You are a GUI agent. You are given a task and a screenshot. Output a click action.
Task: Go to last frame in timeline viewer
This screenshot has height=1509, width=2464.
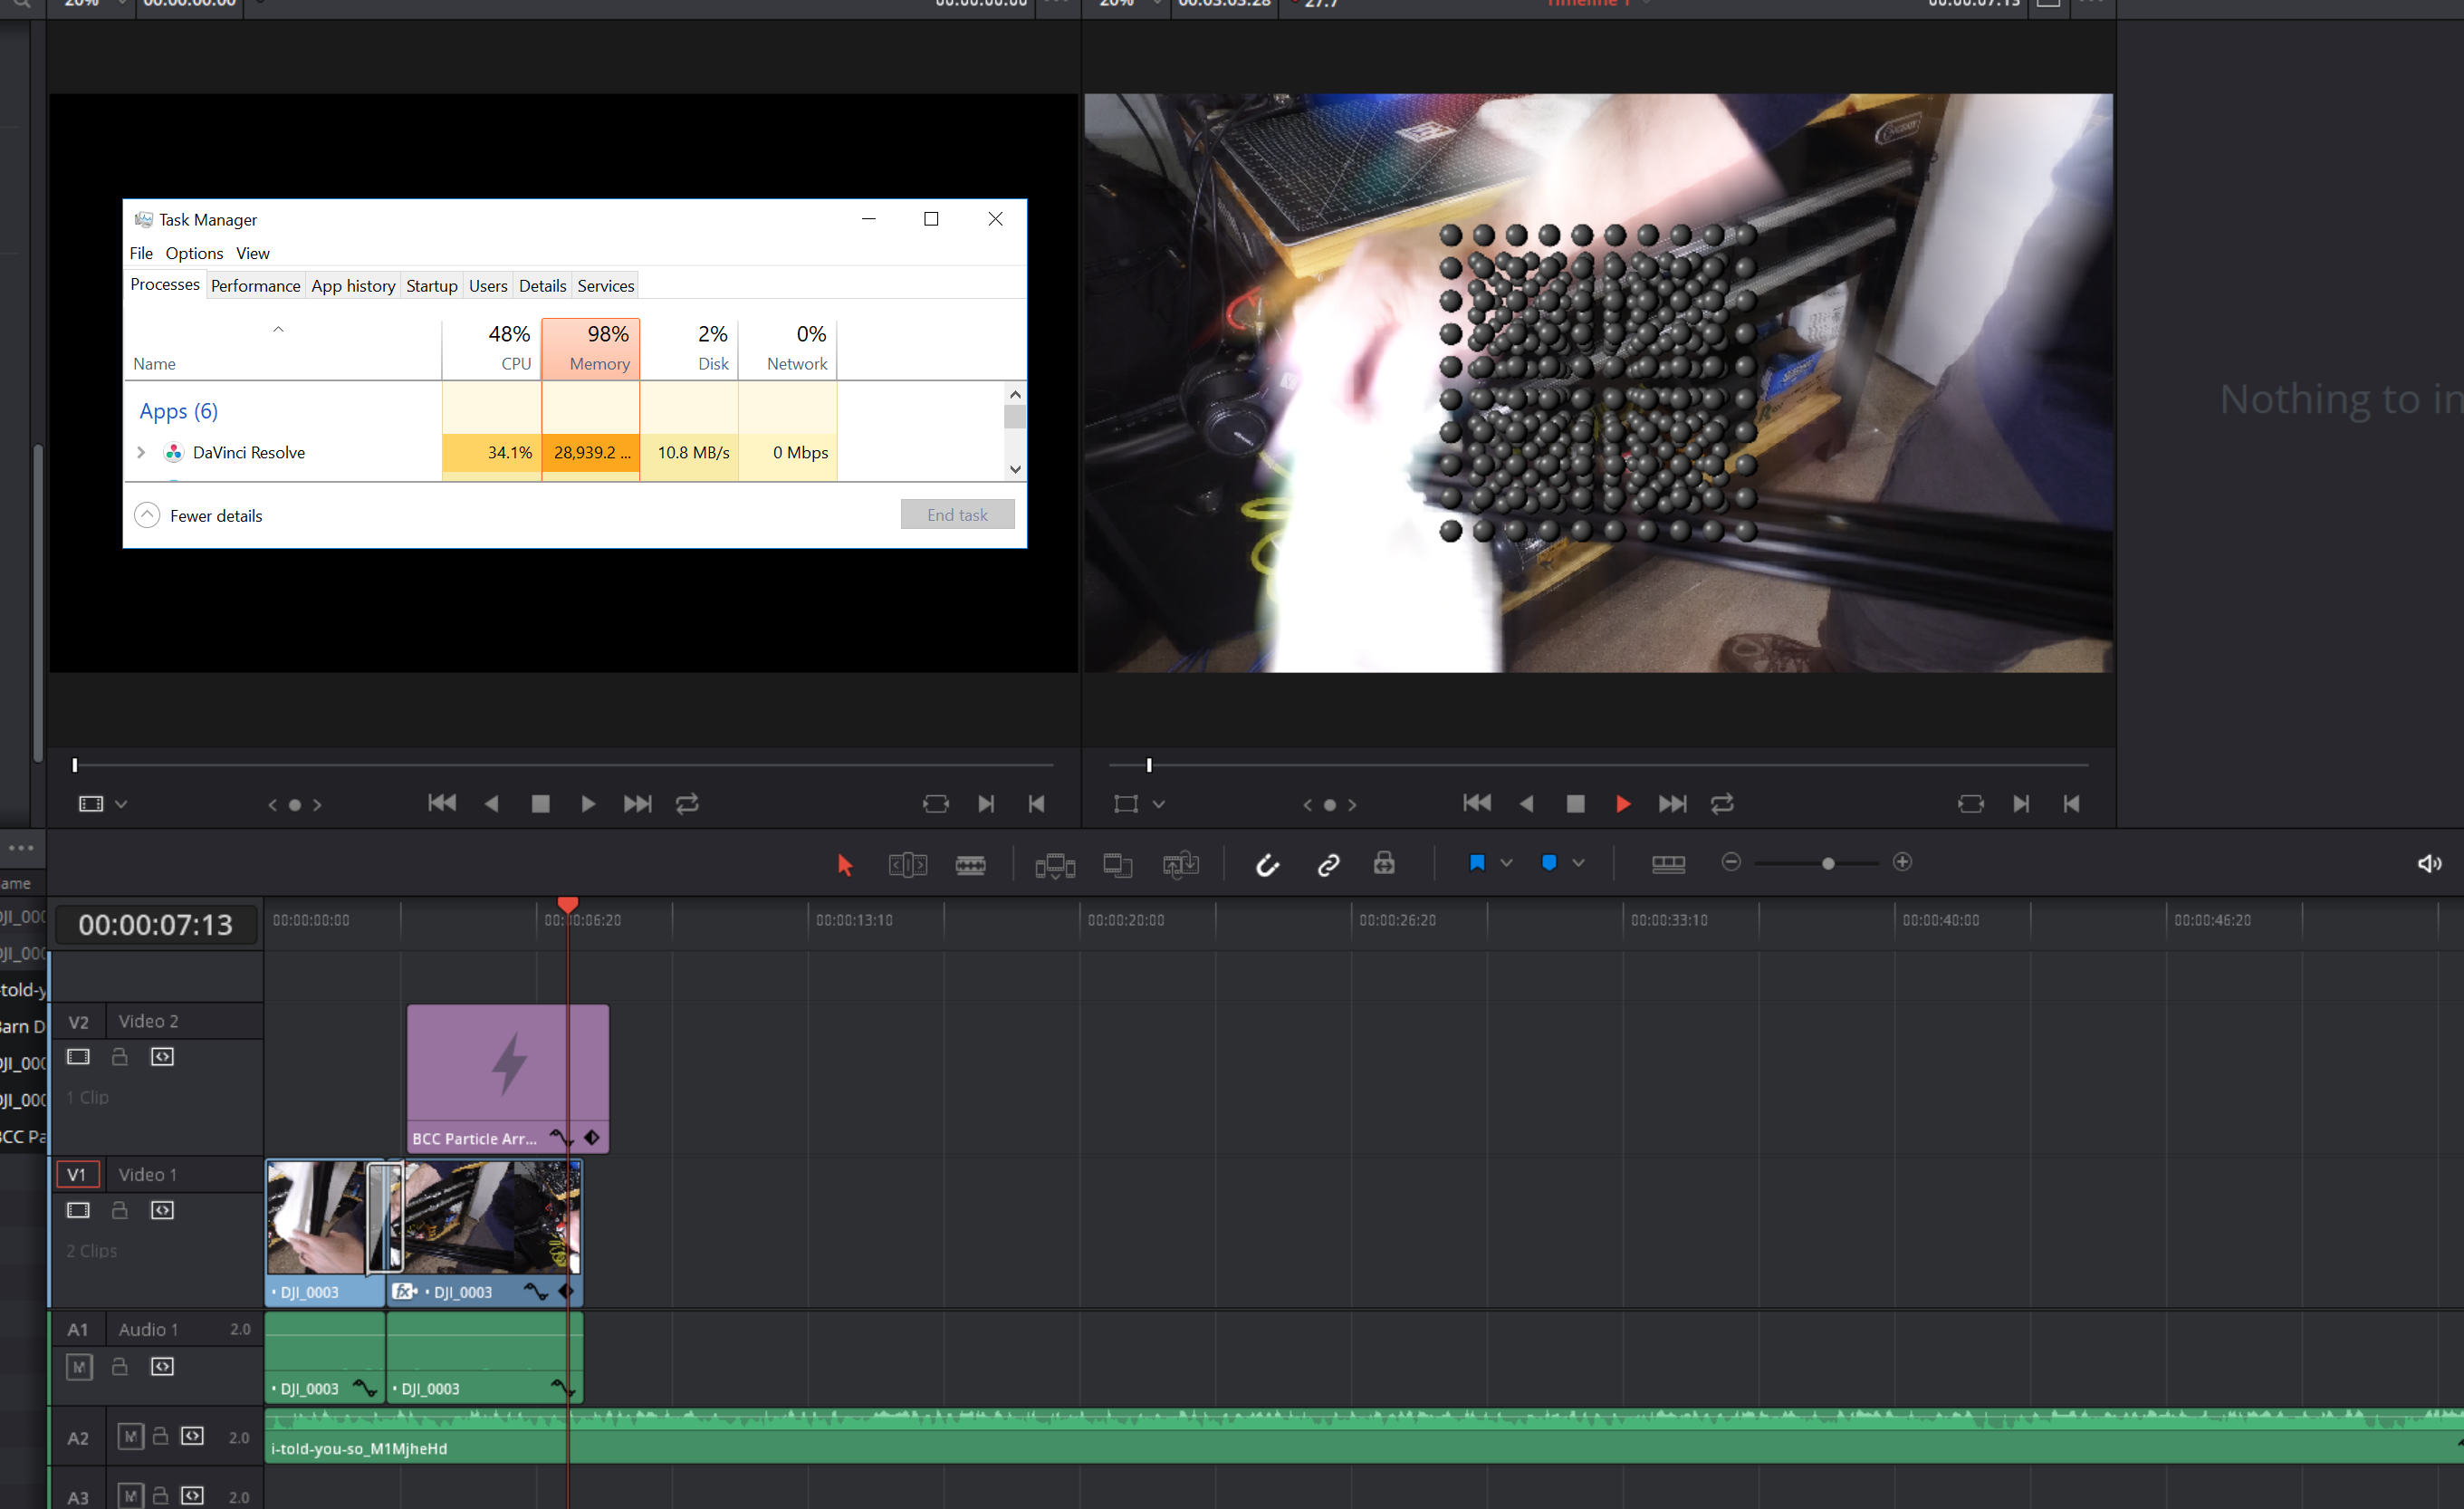point(1672,804)
